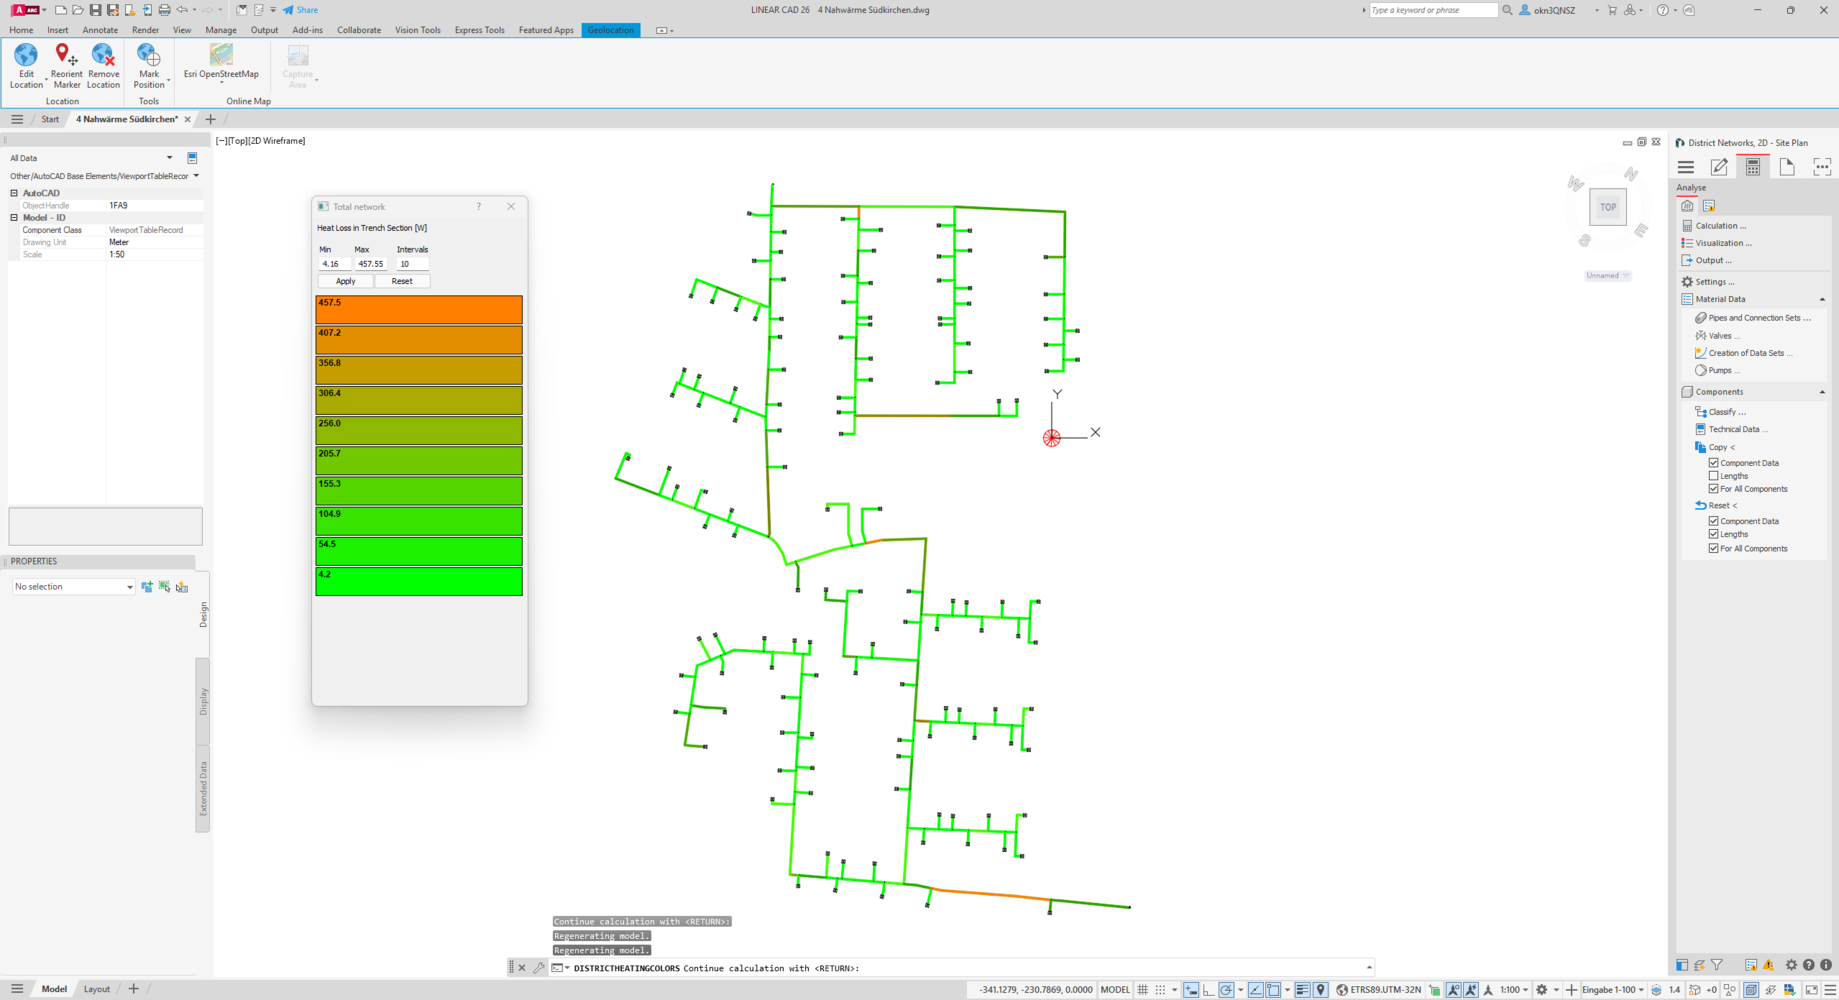Viewport: 1839px width, 1000px height.
Task: Collapse the AutoCAD property group
Action: point(14,193)
